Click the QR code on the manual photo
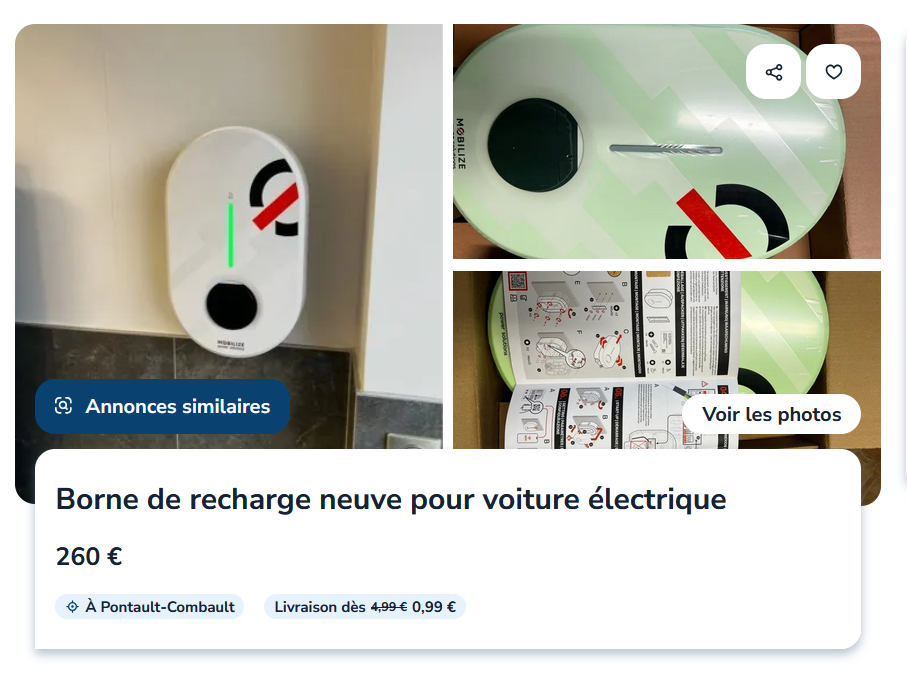Viewport: 907px width, 679px height. [x=517, y=281]
